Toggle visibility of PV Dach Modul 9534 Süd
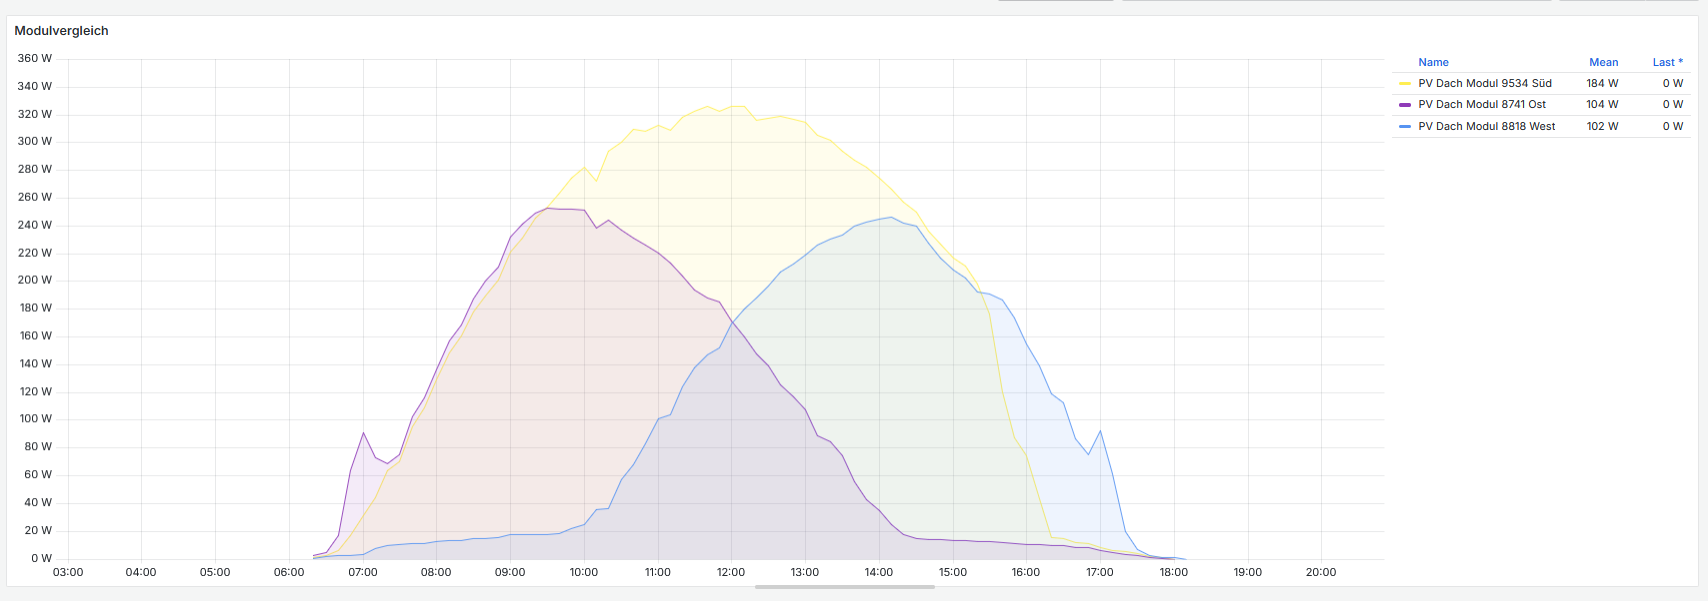The image size is (1708, 601). [x=1484, y=84]
